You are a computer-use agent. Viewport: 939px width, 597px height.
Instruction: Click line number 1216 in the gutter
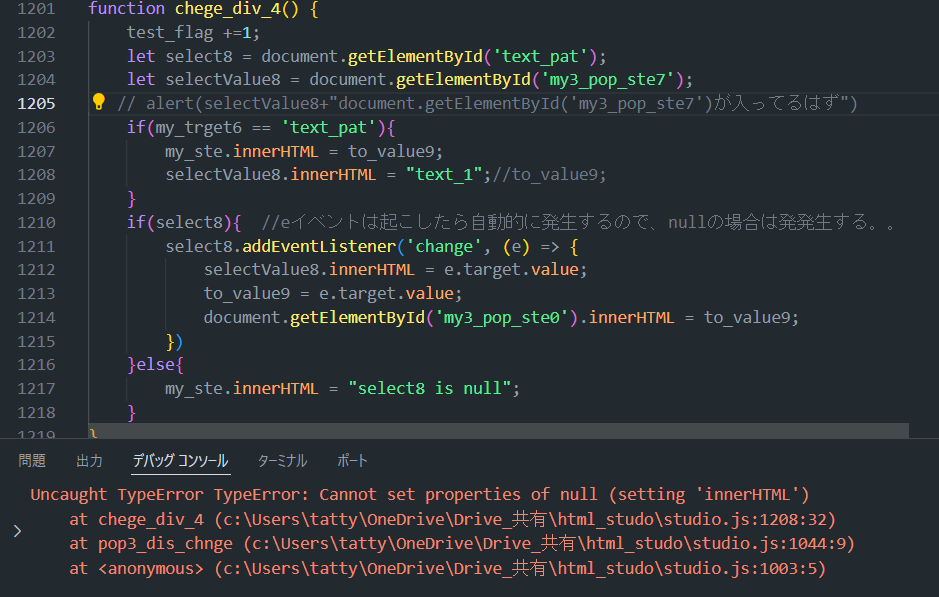coord(36,365)
